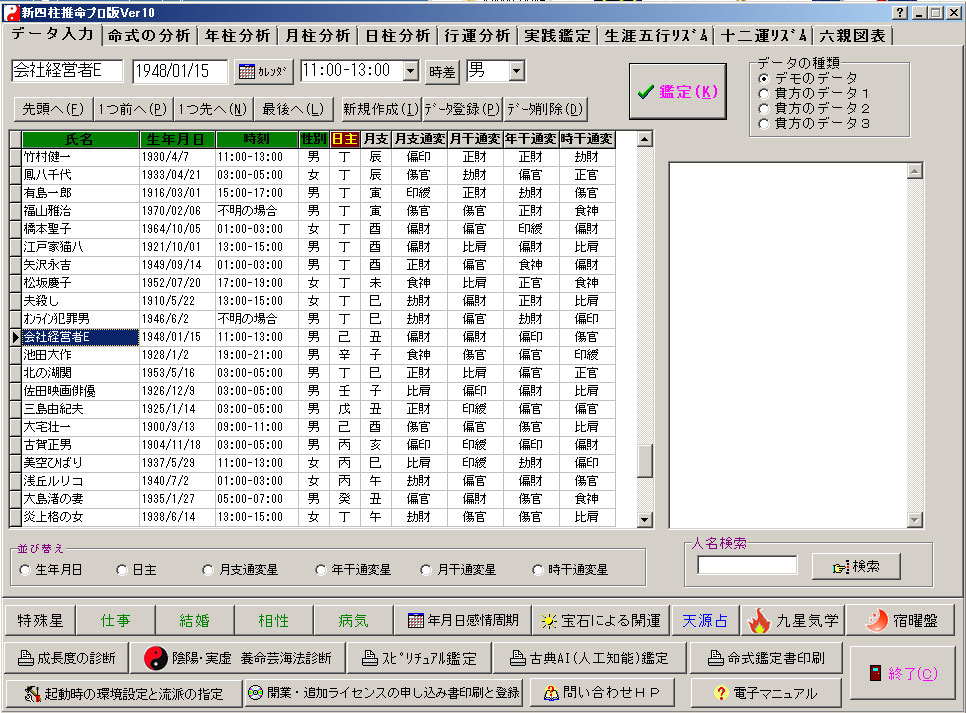The image size is (966, 713).
Task: Open 九星気学 flame icon button
Action: tap(793, 621)
